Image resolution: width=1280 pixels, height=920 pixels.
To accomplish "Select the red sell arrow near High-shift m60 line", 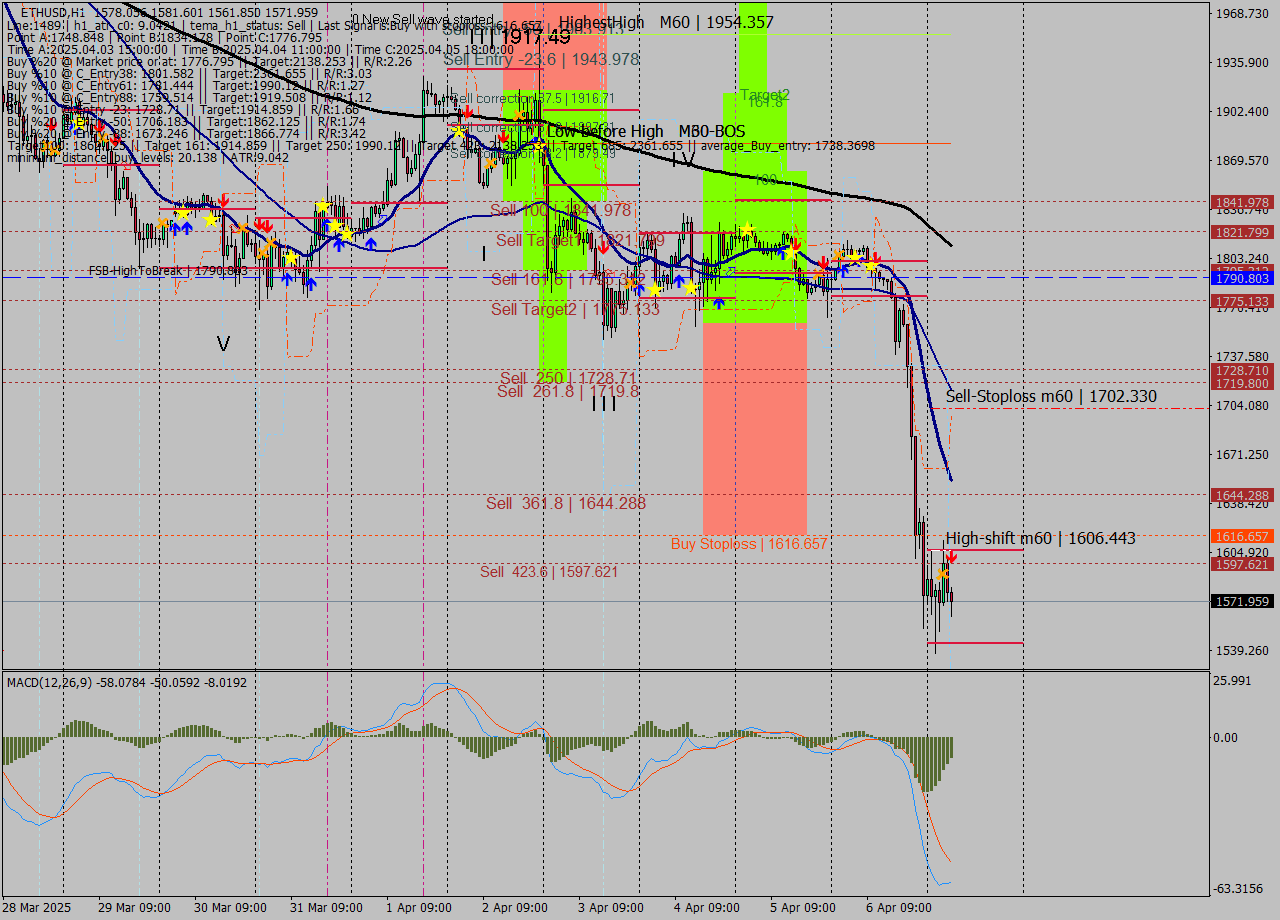I will pyautogui.click(x=950, y=557).
